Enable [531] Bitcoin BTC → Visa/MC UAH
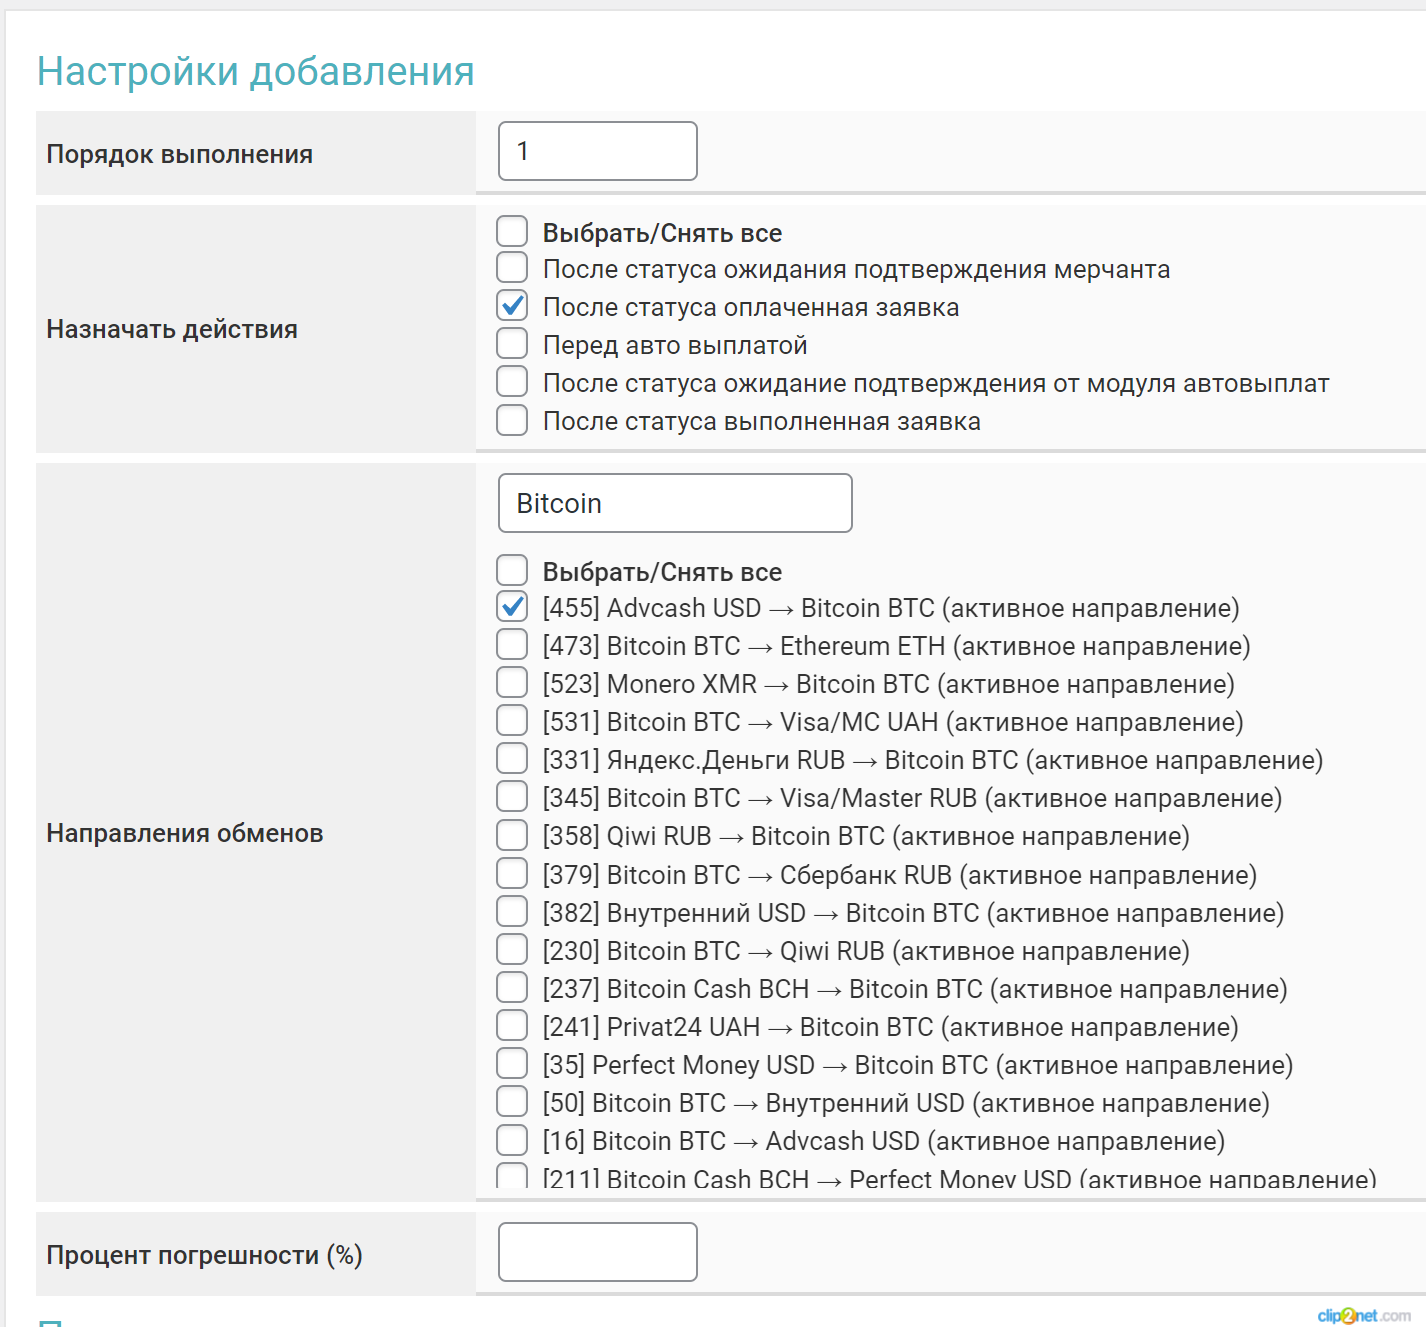 [x=512, y=720]
